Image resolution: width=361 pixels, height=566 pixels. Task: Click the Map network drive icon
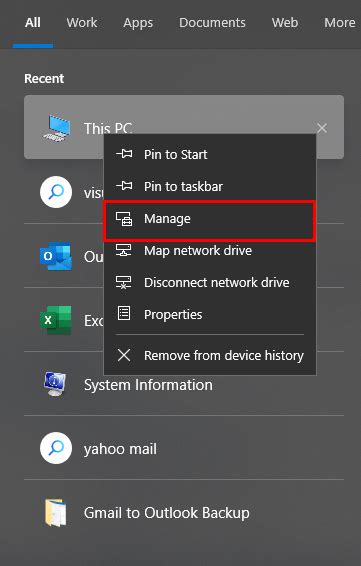[x=123, y=250]
